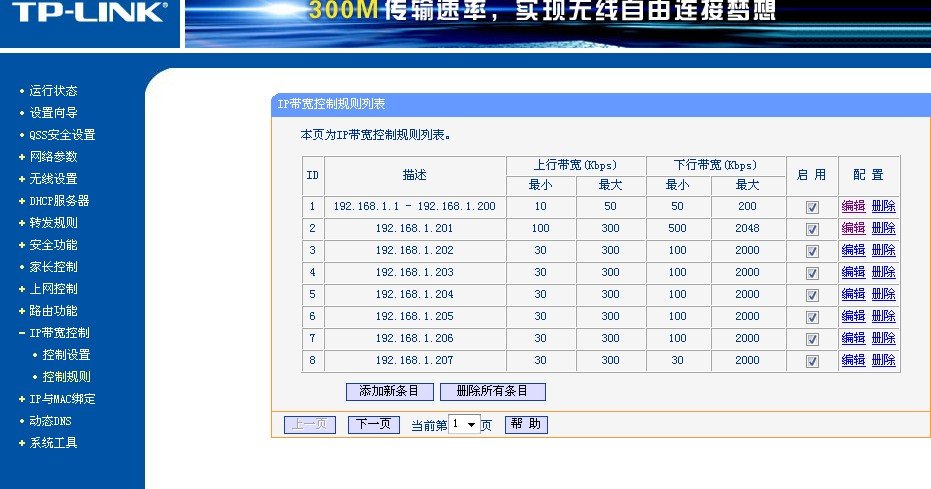
Task: Collapse the IP带宽控制 menu
Action: pyautogui.click(x=59, y=332)
